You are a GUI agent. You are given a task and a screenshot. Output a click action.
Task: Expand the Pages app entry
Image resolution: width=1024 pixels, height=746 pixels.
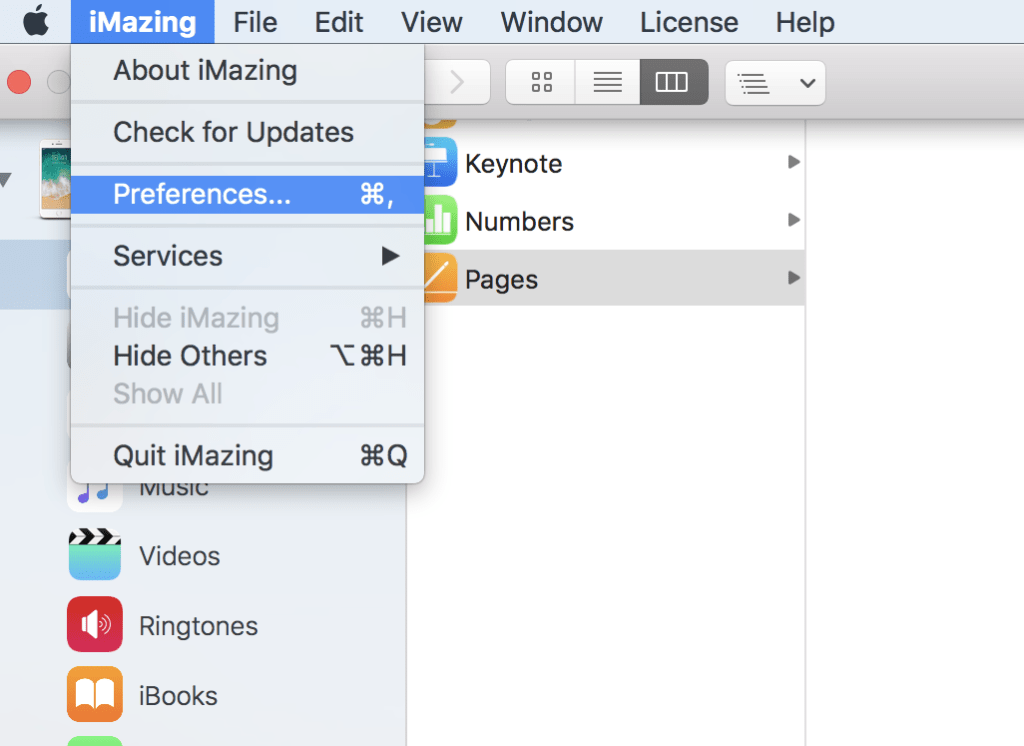tap(793, 279)
